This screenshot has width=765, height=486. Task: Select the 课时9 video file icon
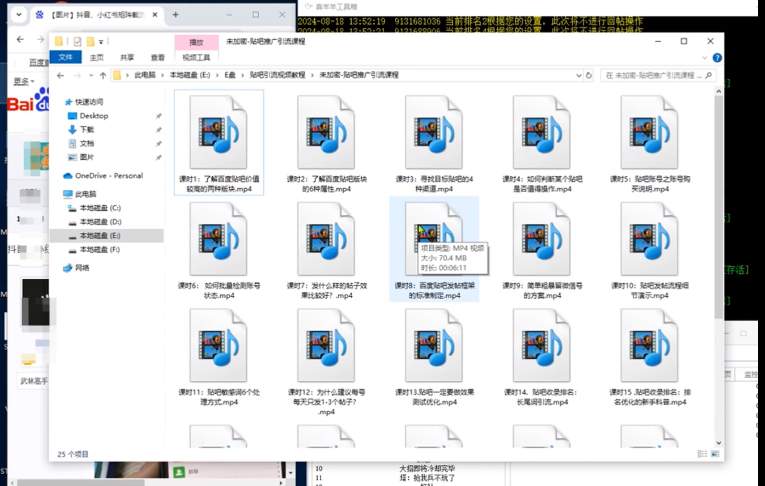542,239
